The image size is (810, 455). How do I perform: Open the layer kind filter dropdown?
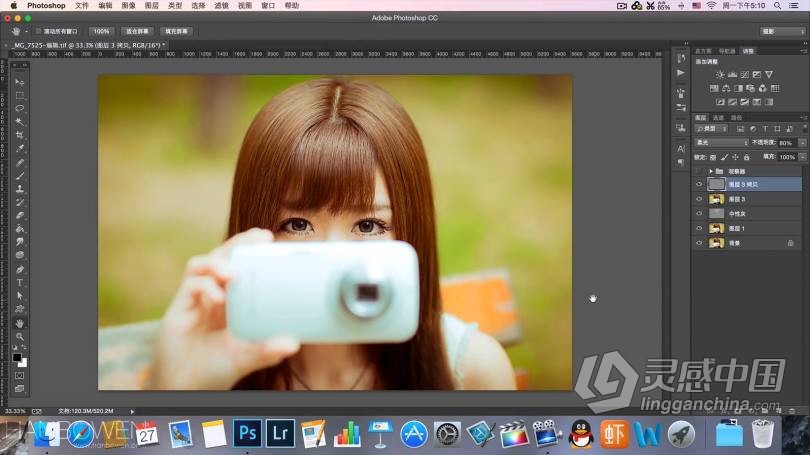point(711,129)
